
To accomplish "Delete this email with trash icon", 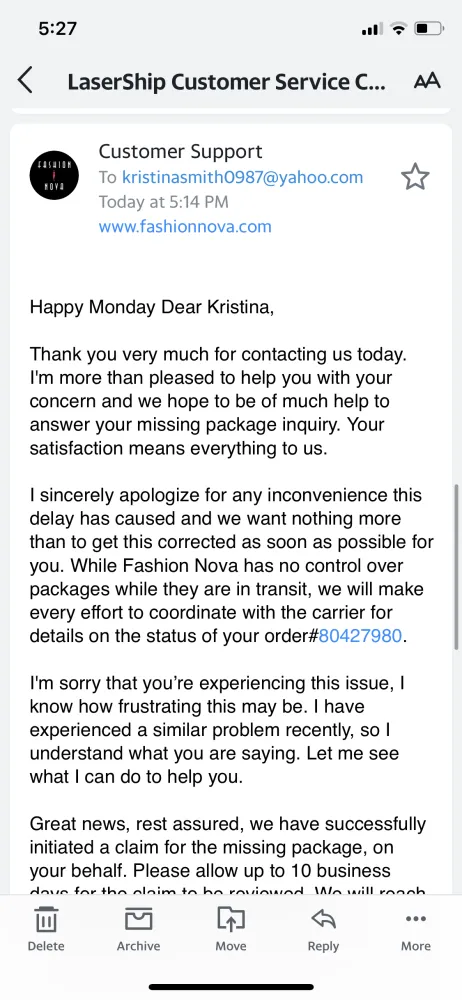I will click(46, 930).
